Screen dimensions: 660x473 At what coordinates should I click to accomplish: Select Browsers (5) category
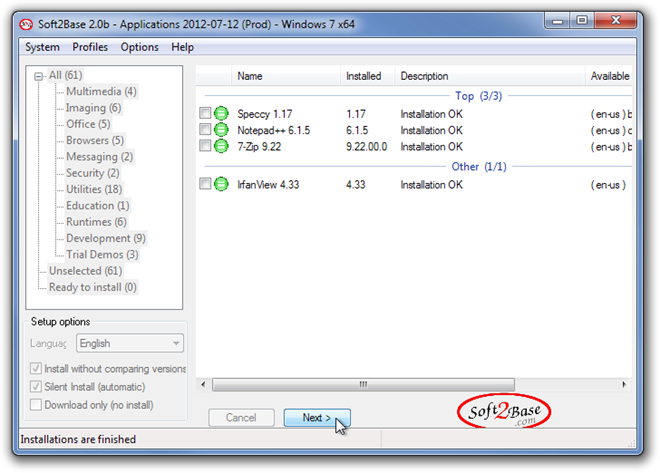(x=95, y=140)
